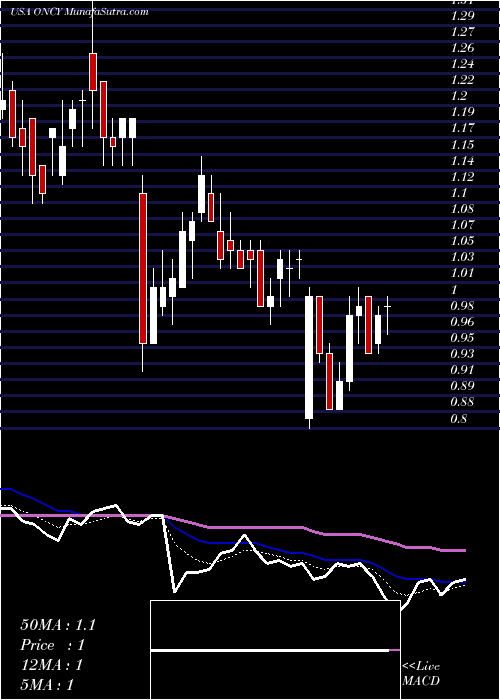This screenshot has height=700, width=500.
Task: Select the tall white candle reaching the 0.8 low
Action: point(309,357)
